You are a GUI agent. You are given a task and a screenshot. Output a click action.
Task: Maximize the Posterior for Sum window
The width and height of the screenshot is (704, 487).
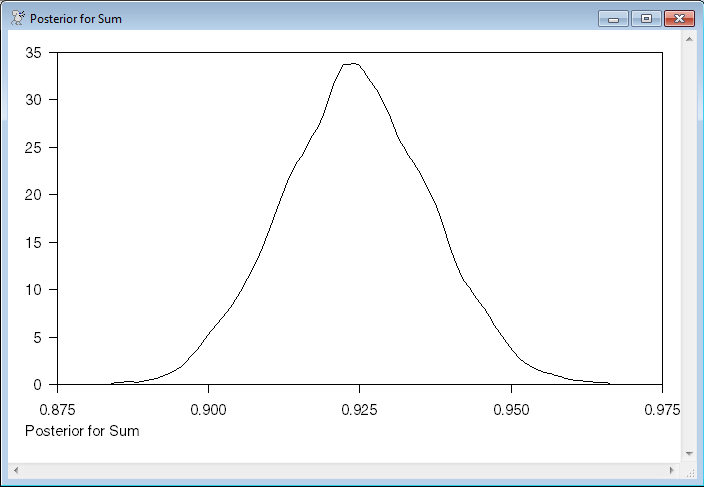[646, 18]
